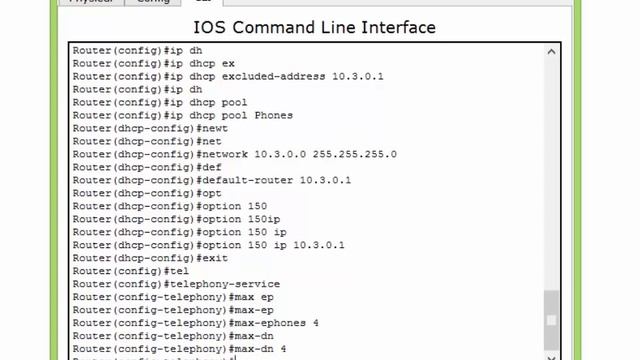Click the 'ip dhcp pool Phones' line
This screenshot has height=360, width=640.
tap(183, 116)
